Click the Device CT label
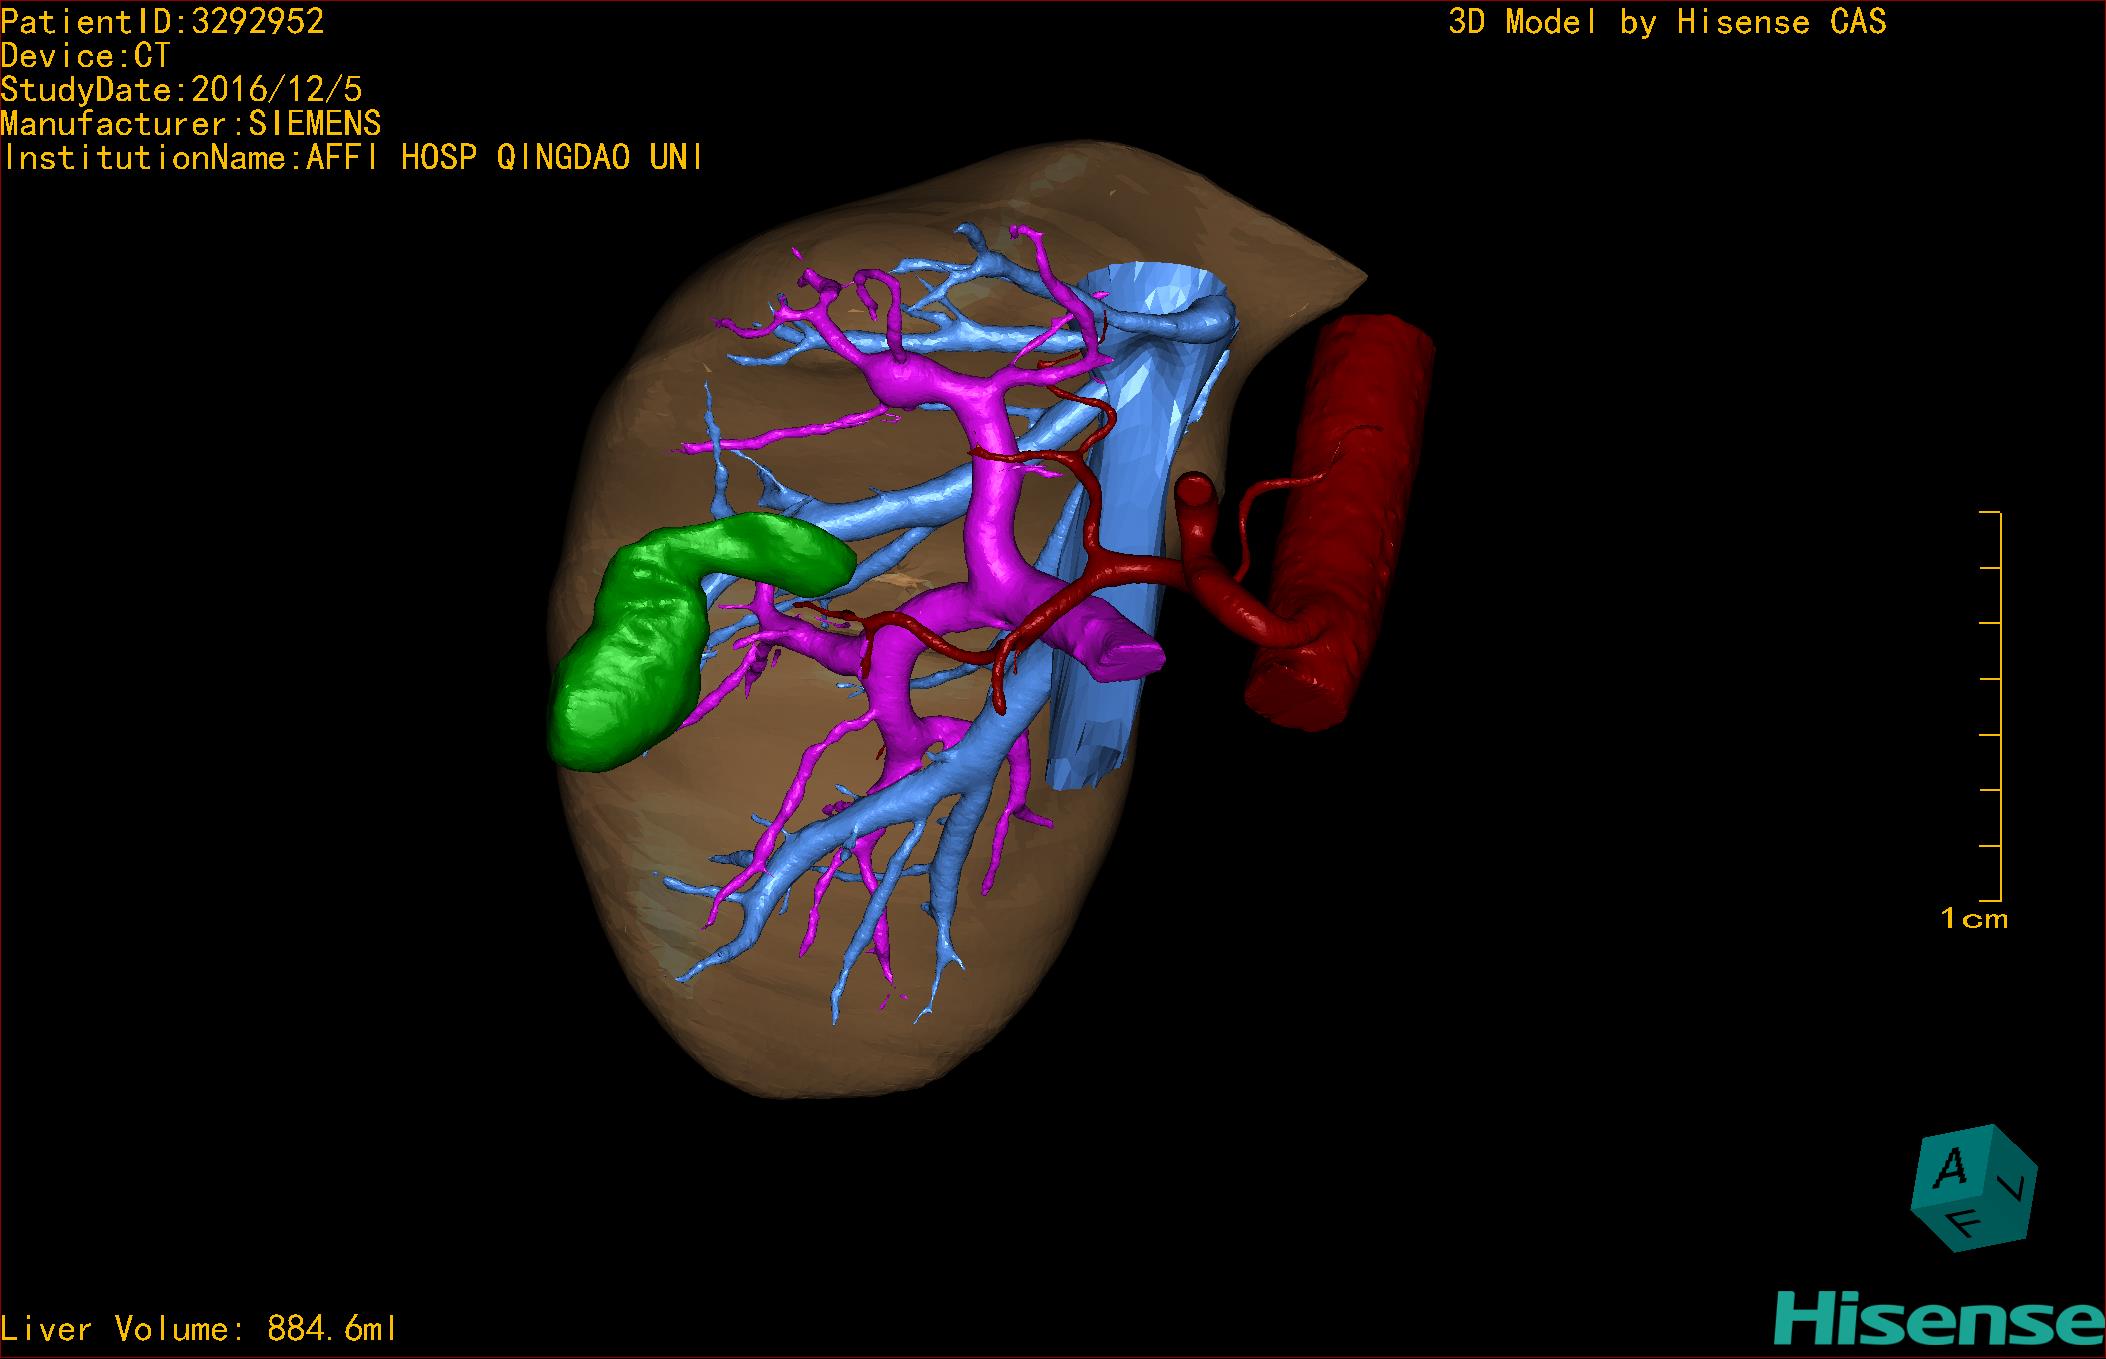Viewport: 2106px width, 1359px height. [86, 56]
